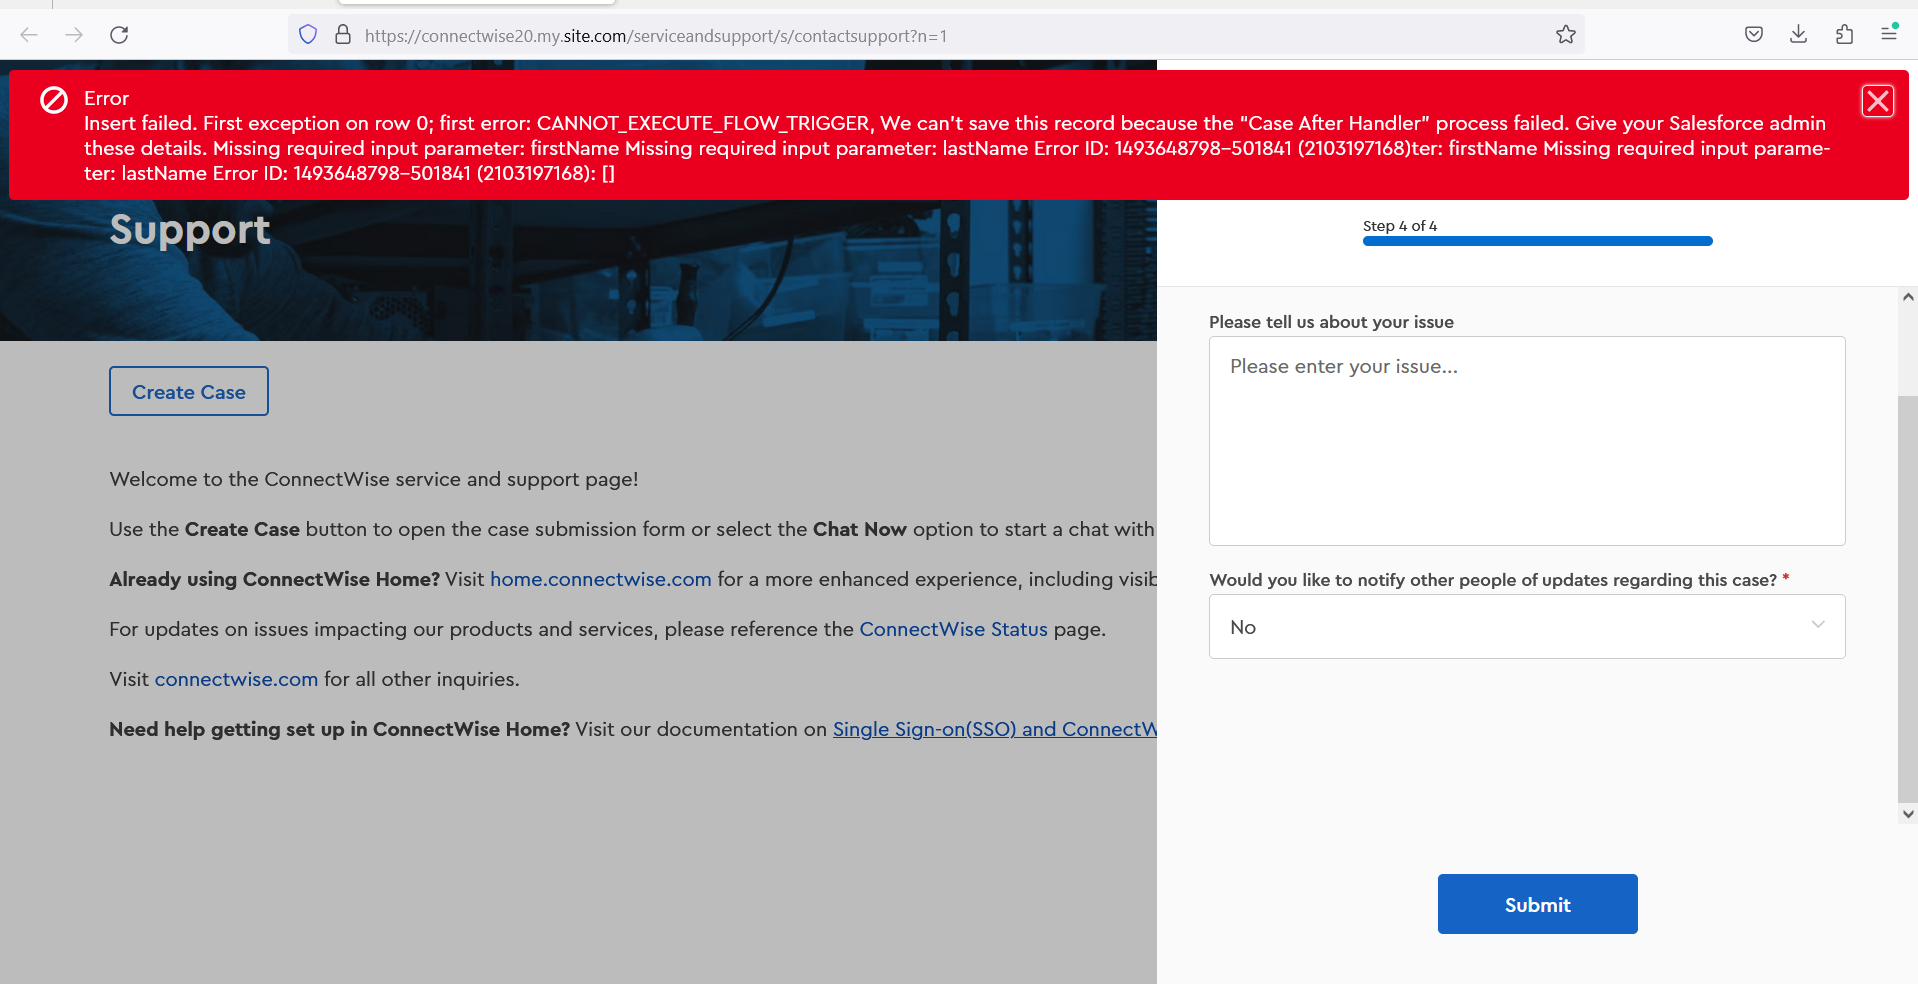Open the home.connectwise.com link

(601, 579)
